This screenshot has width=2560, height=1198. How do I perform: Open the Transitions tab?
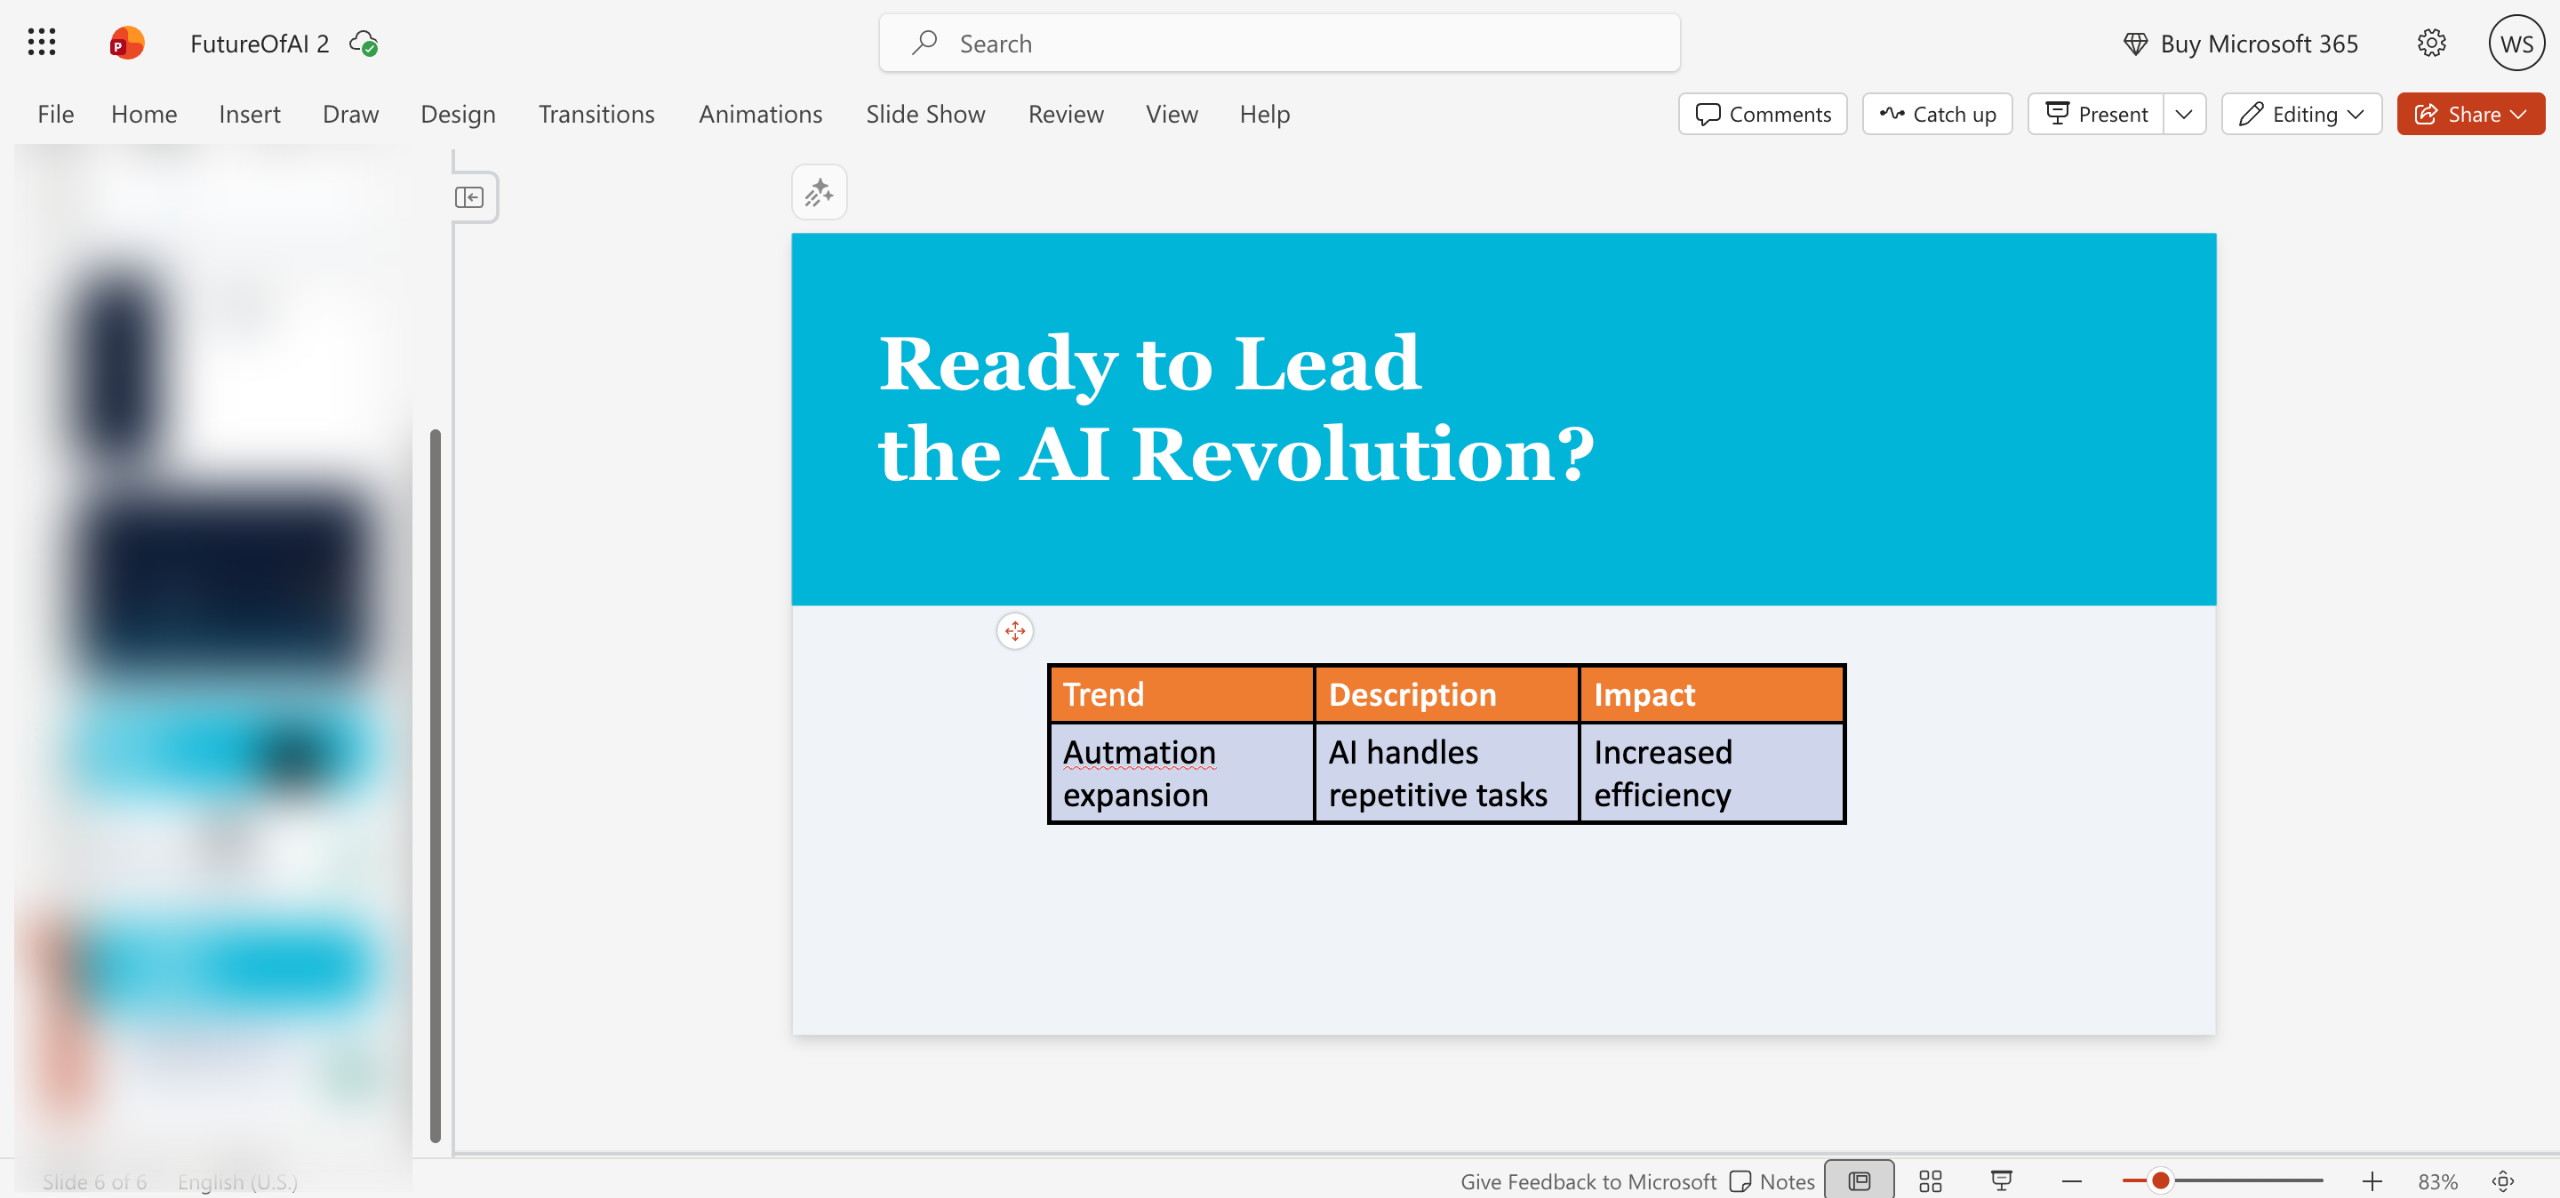click(596, 114)
